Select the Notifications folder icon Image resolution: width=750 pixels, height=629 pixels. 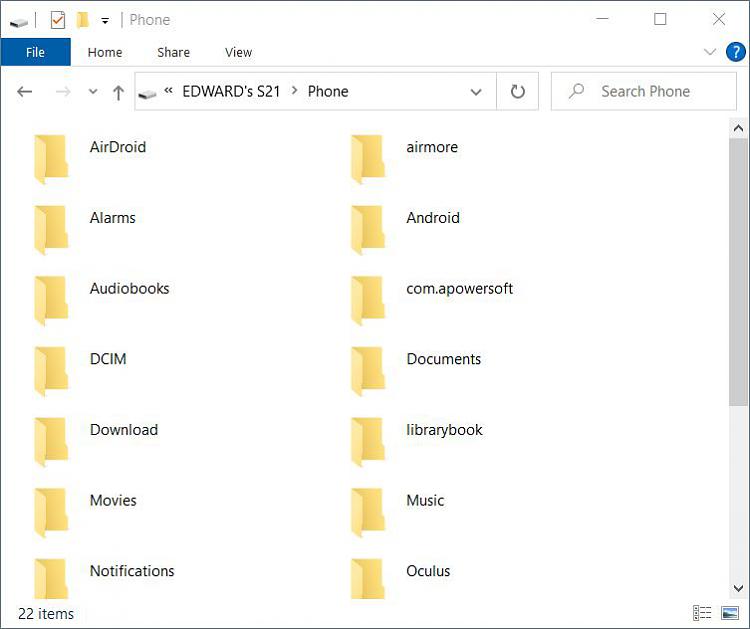pyautogui.click(x=52, y=579)
